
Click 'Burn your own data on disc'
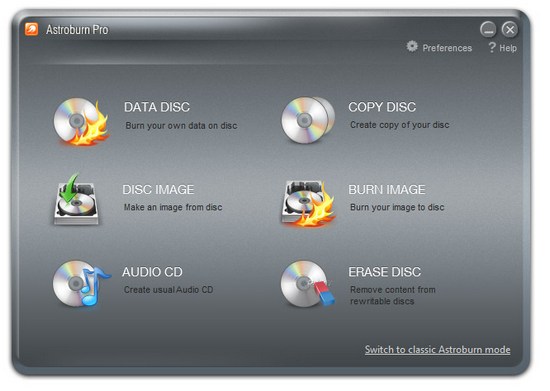pos(181,126)
